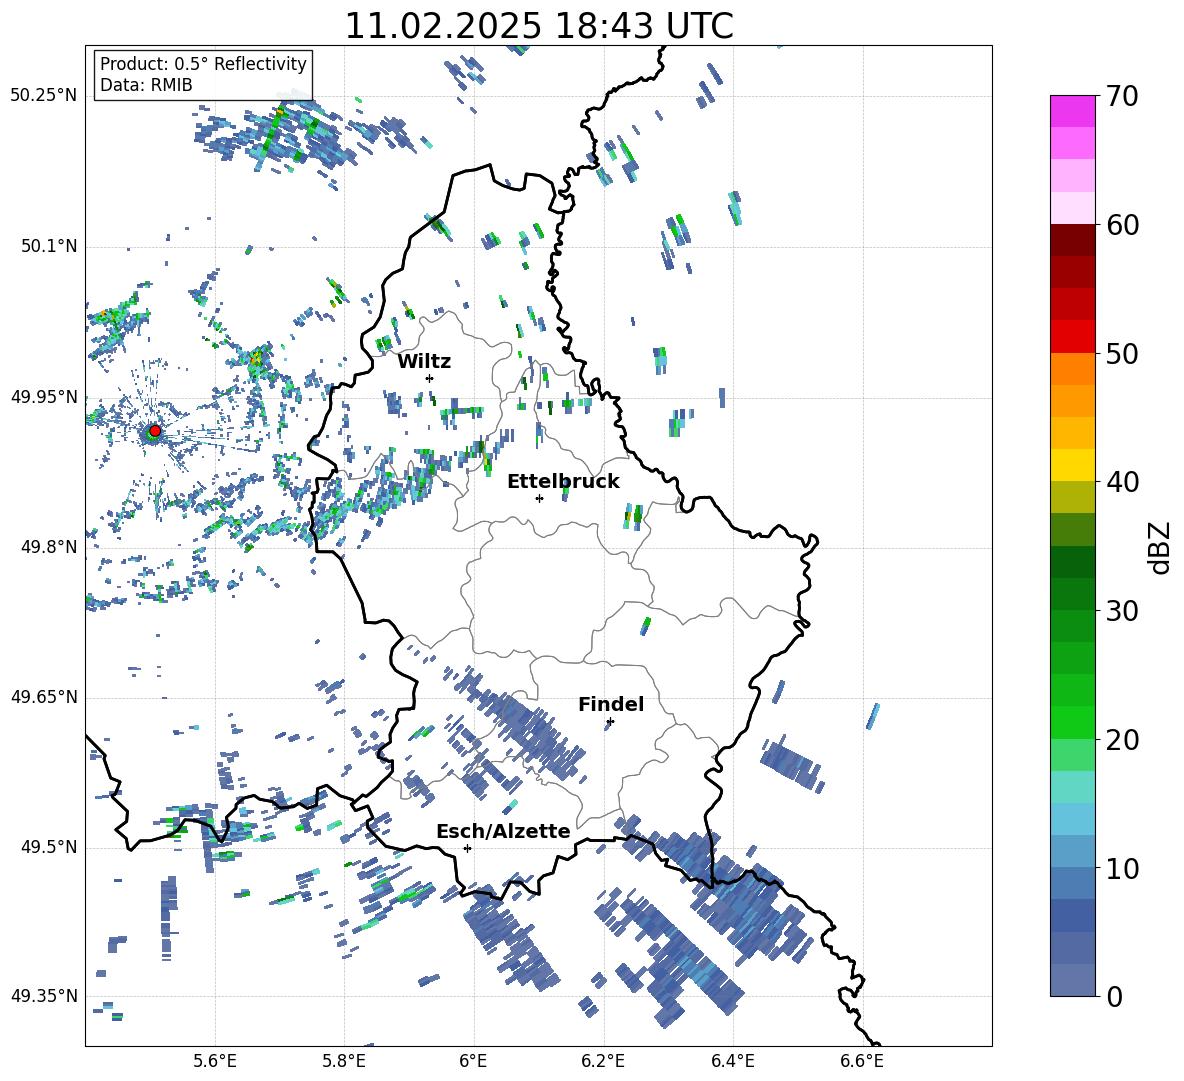This screenshot has height=1081, width=1184.
Task: Click the bright red swatch just above 50 dBZ
Action: pyautogui.click(x=1072, y=337)
